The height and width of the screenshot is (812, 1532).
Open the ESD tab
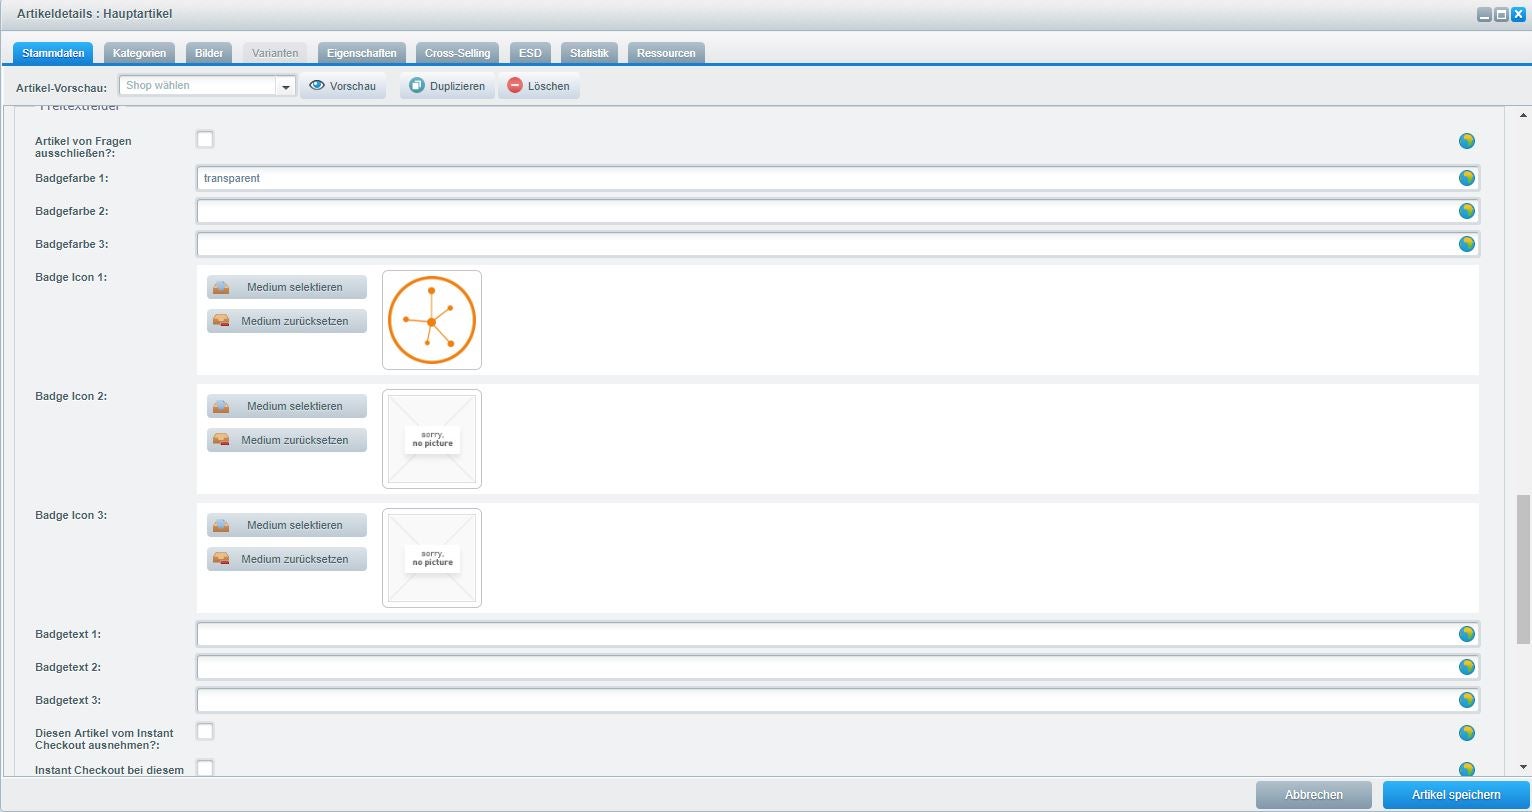[x=530, y=53]
